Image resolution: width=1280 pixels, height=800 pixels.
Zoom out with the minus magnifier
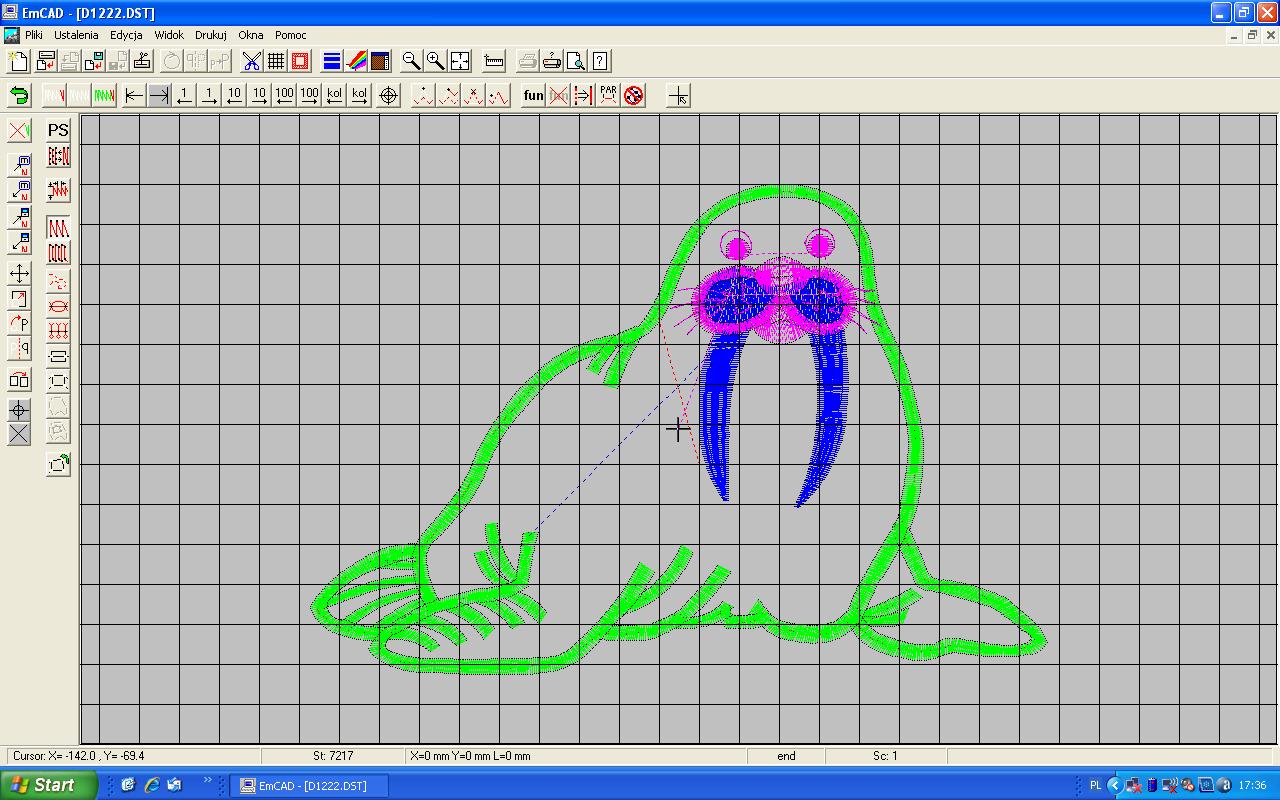[x=411, y=61]
